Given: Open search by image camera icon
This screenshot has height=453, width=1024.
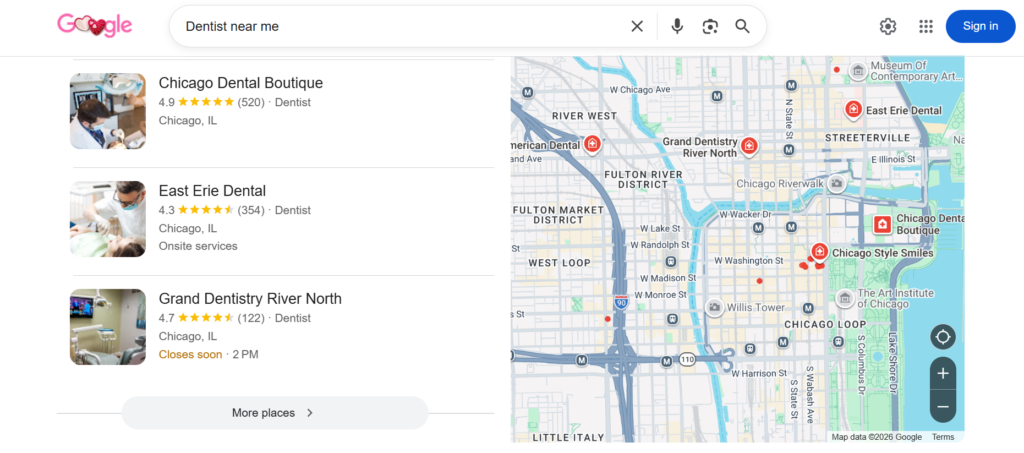Looking at the screenshot, I should tap(710, 26).
